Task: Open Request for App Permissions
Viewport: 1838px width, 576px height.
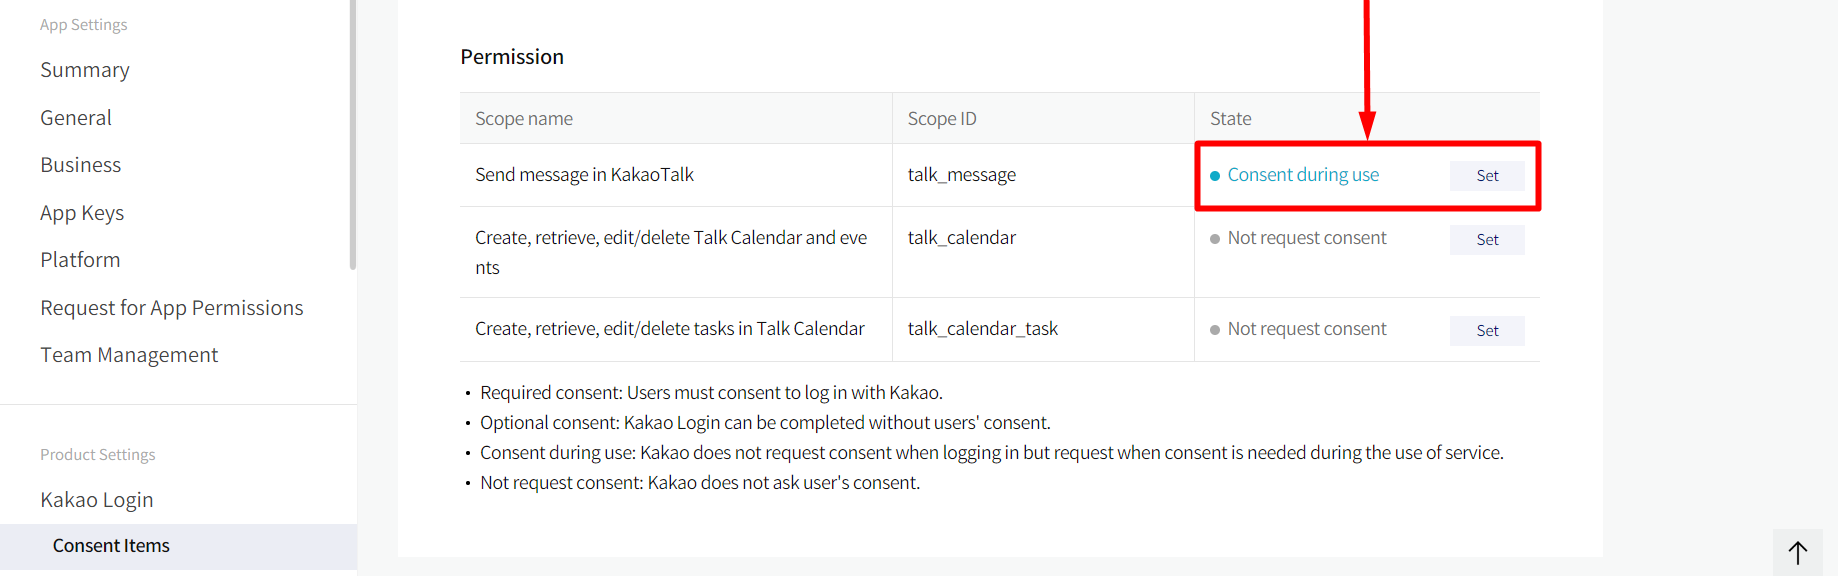Action: (172, 308)
